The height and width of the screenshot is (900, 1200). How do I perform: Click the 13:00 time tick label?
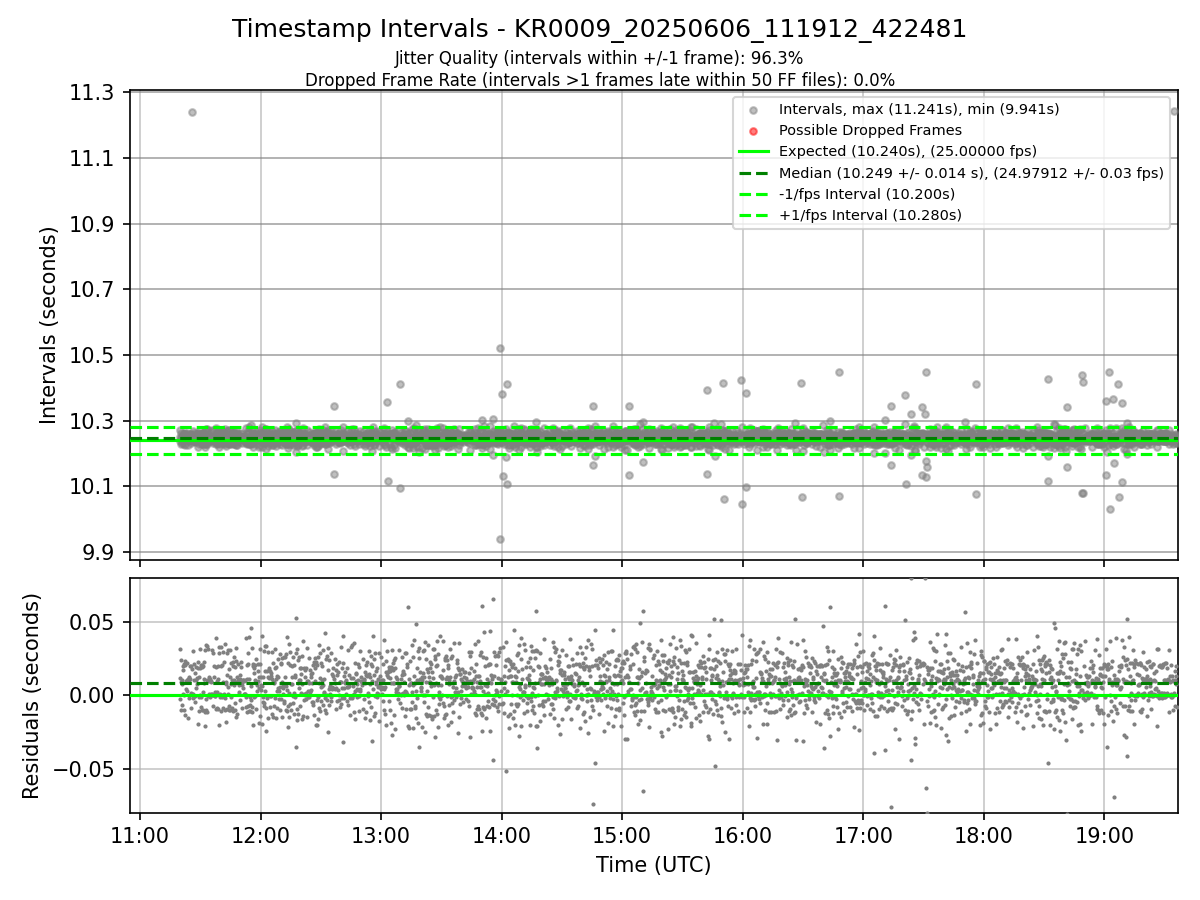pos(381,836)
